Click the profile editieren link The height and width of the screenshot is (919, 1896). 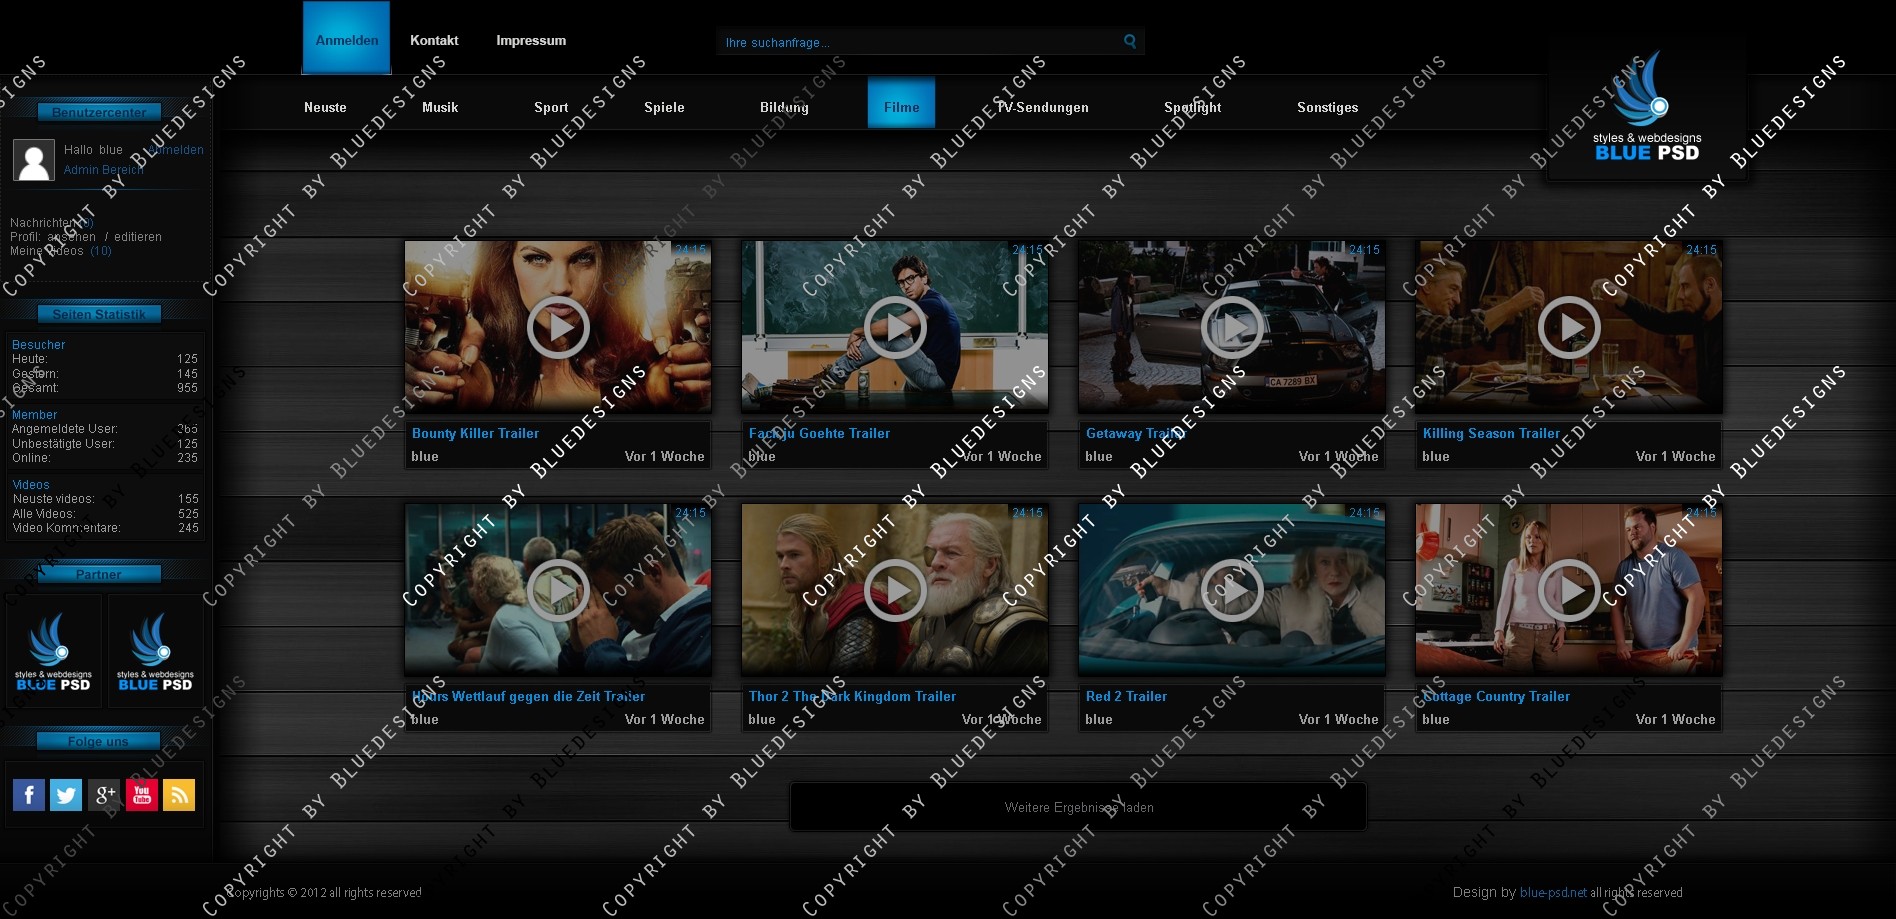coord(138,237)
